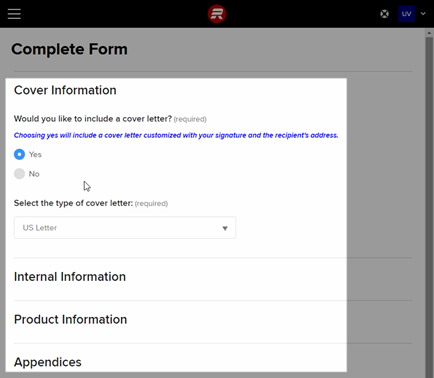This screenshot has width=434, height=378.
Task: Expand the user account chevron
Action: [423, 14]
